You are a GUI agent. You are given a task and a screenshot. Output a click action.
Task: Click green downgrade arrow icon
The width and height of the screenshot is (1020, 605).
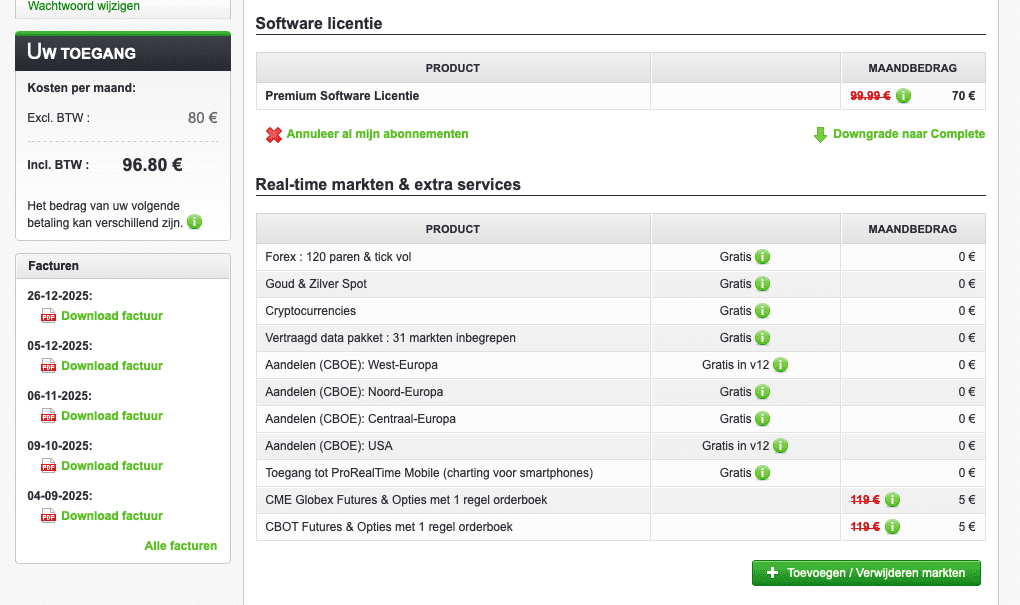(821, 134)
